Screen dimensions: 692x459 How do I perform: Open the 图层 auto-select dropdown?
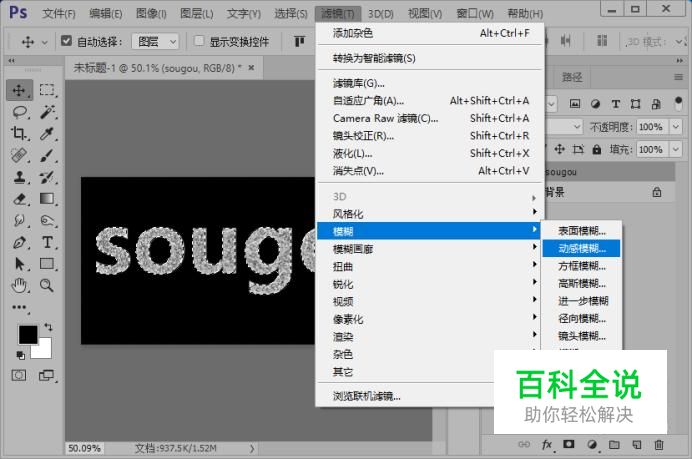coord(155,42)
